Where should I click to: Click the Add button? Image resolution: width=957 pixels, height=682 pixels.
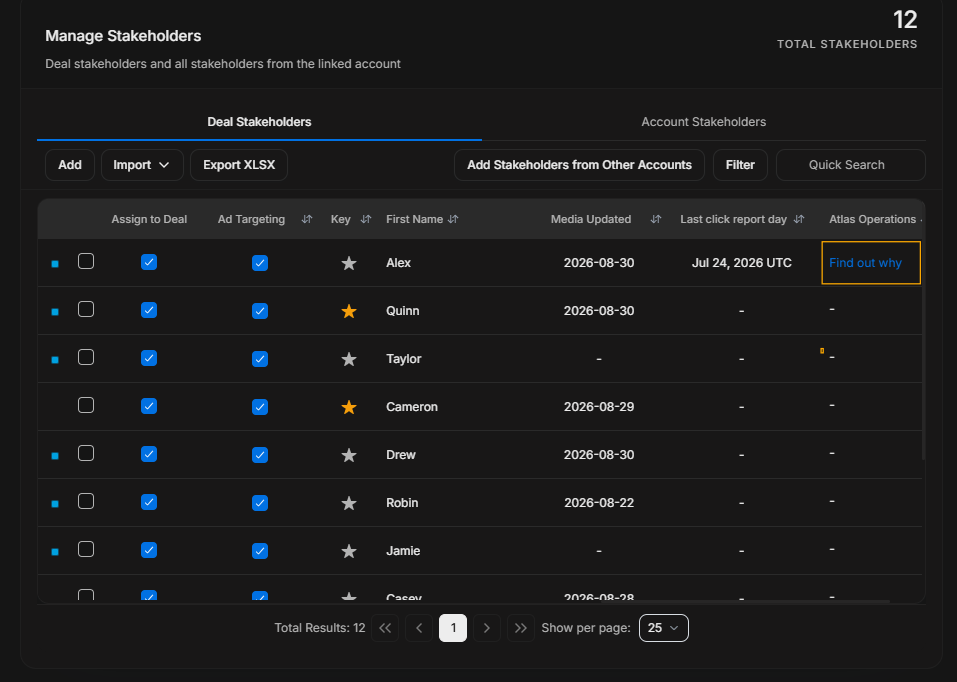point(70,165)
